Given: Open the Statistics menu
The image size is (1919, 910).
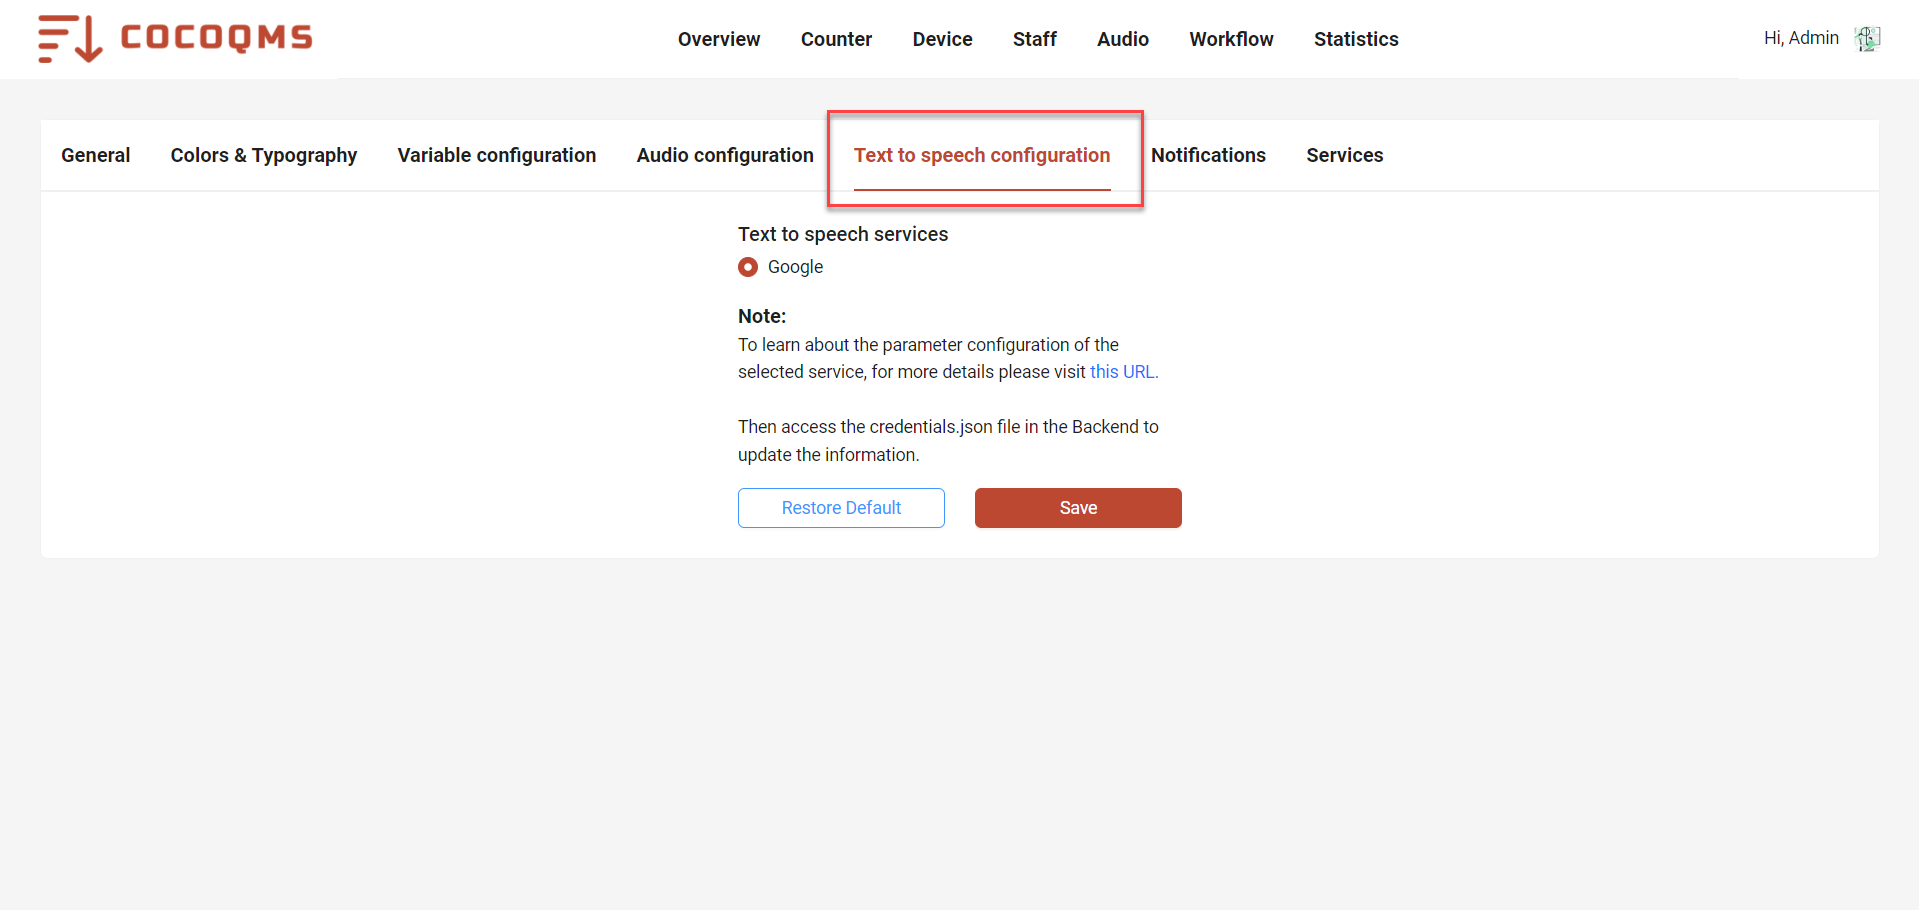Looking at the screenshot, I should point(1356,39).
